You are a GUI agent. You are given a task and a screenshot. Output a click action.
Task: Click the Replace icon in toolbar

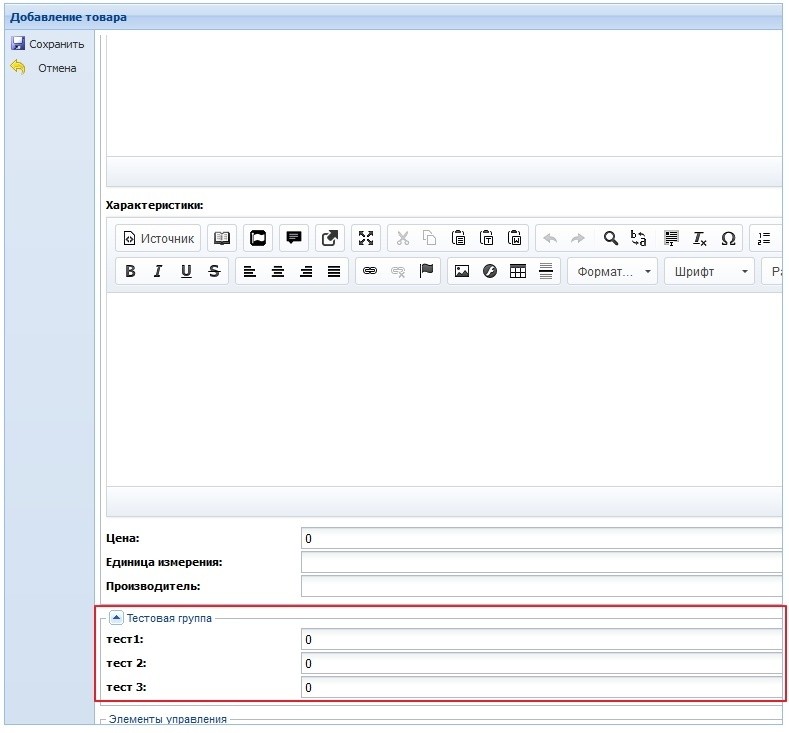pyautogui.click(x=639, y=238)
